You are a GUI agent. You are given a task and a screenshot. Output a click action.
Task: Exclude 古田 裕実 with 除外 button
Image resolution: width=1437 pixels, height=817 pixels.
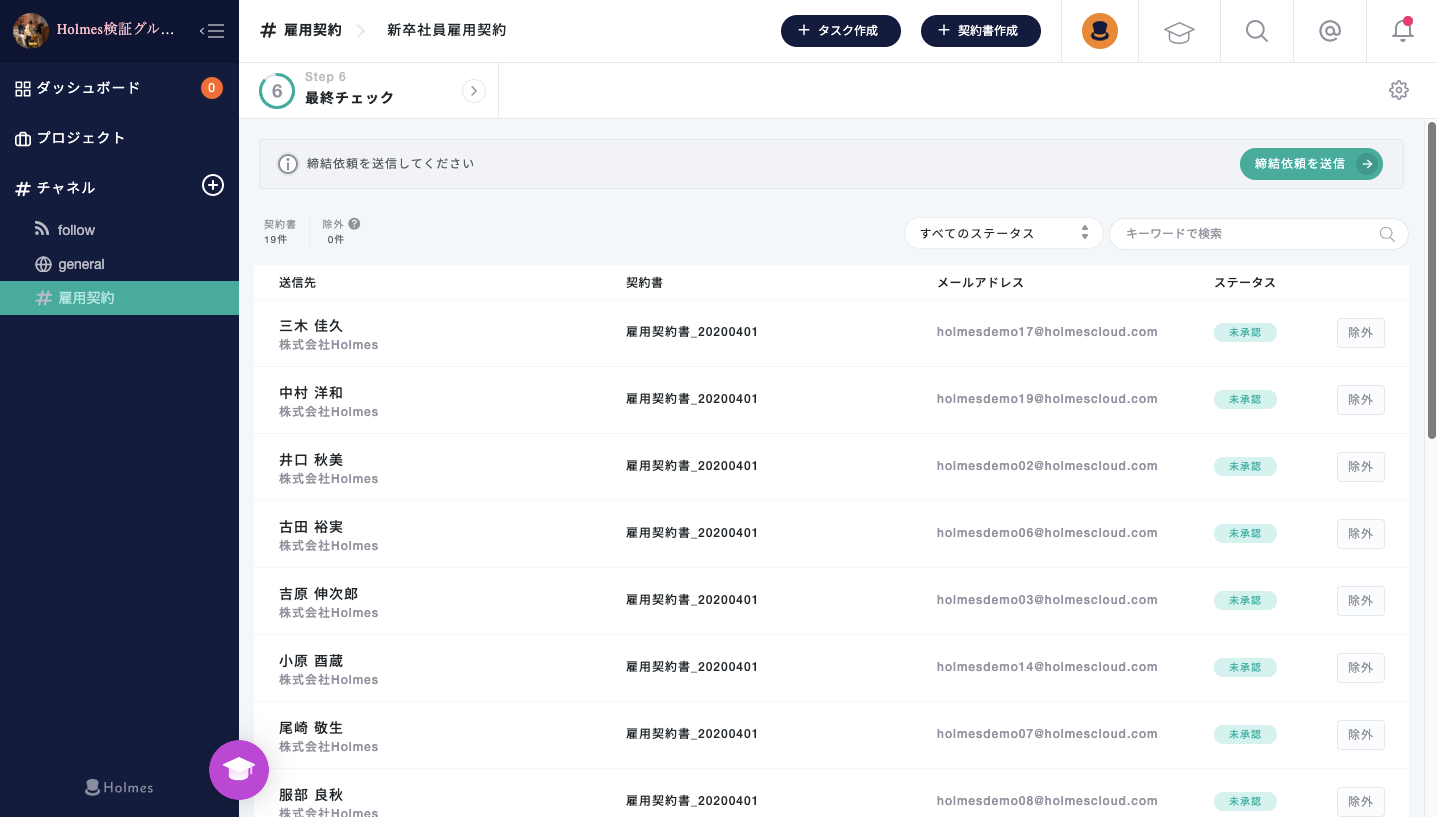1360,534
